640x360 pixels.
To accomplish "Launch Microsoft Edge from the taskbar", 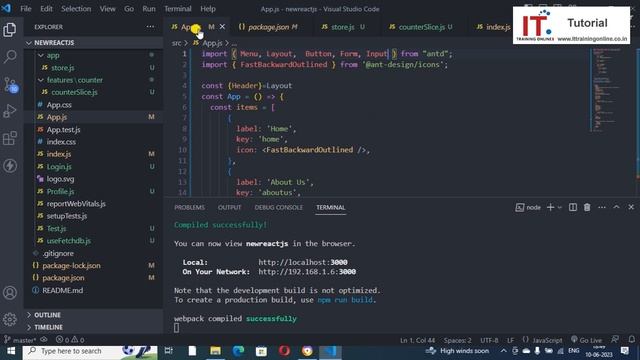I will click(238, 351).
